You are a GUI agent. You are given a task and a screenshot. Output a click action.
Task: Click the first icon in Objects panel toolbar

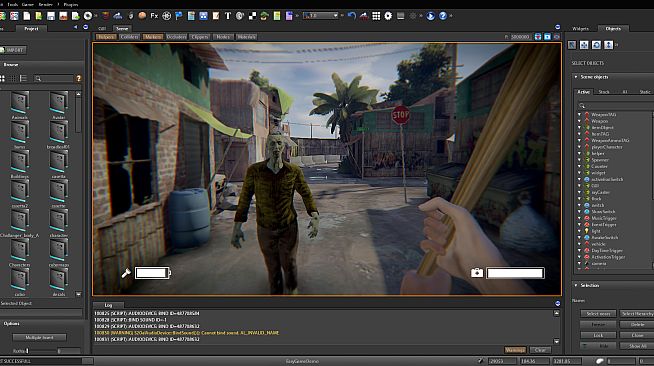(572, 45)
